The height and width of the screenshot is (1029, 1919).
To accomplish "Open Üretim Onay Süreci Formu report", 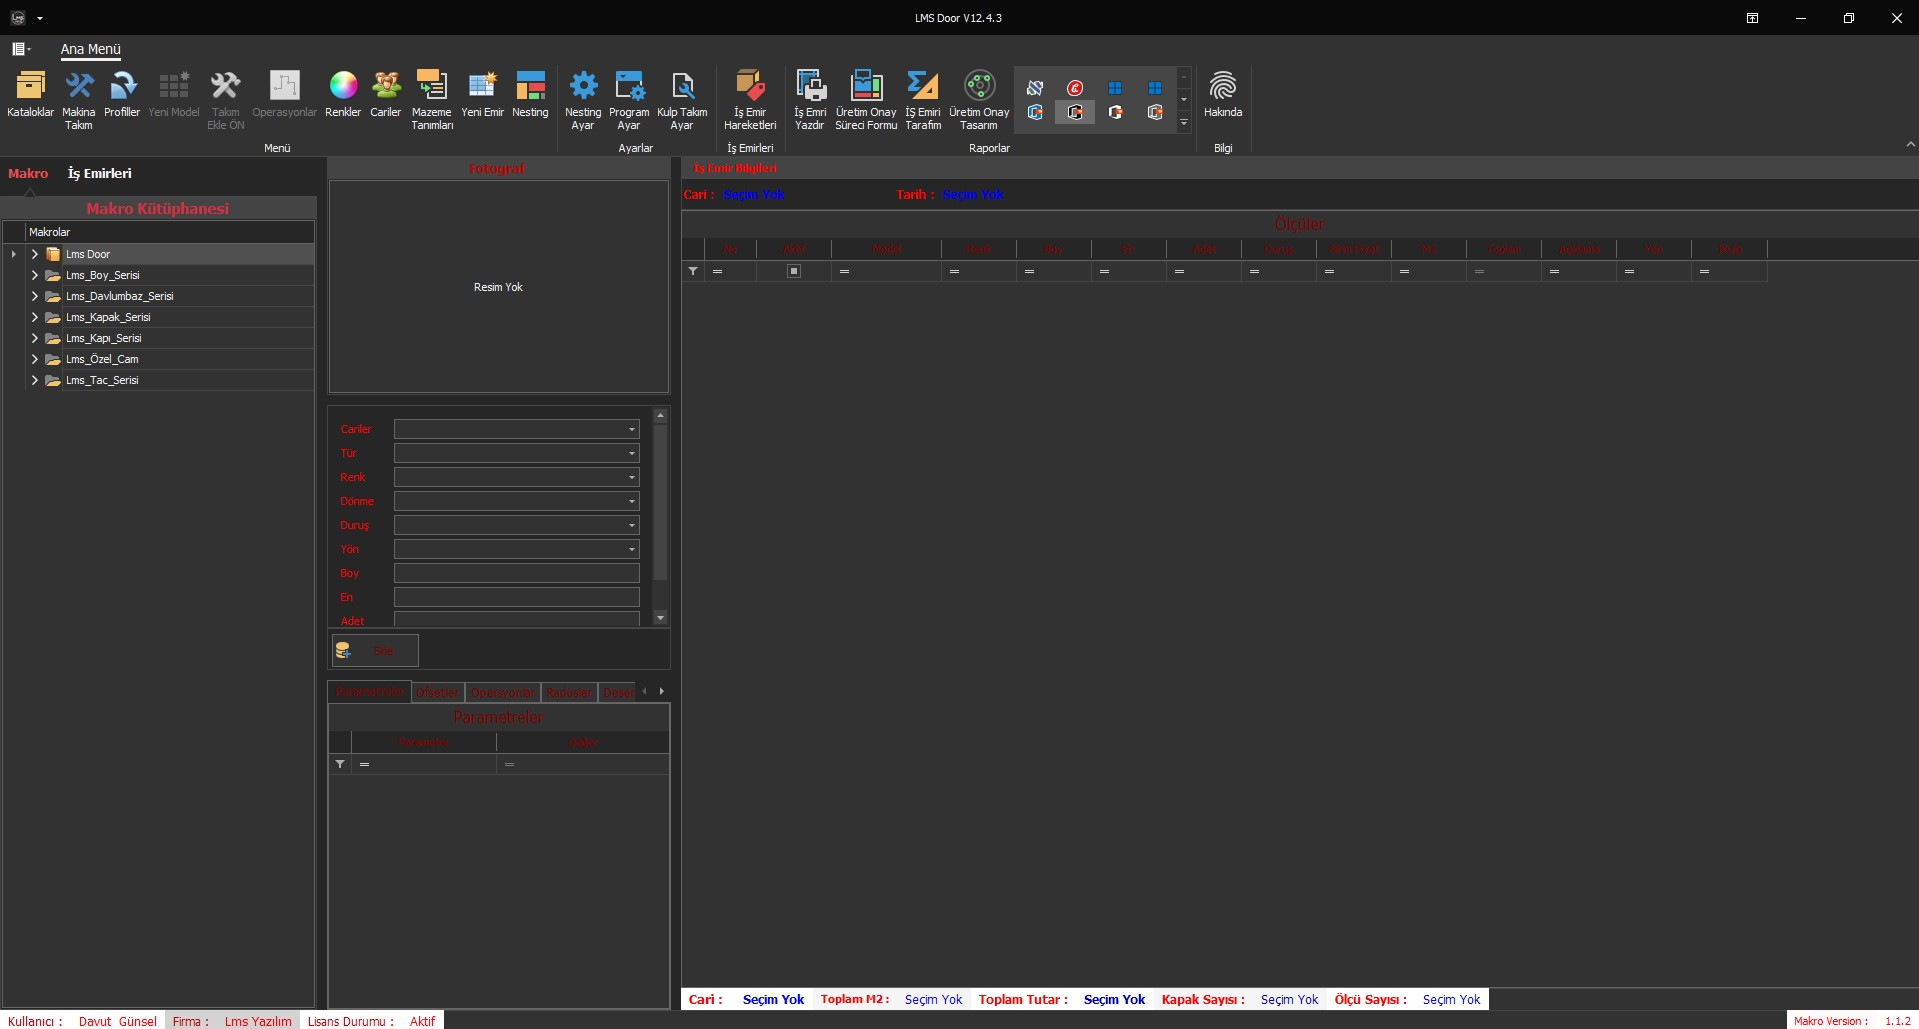I will click(x=866, y=100).
